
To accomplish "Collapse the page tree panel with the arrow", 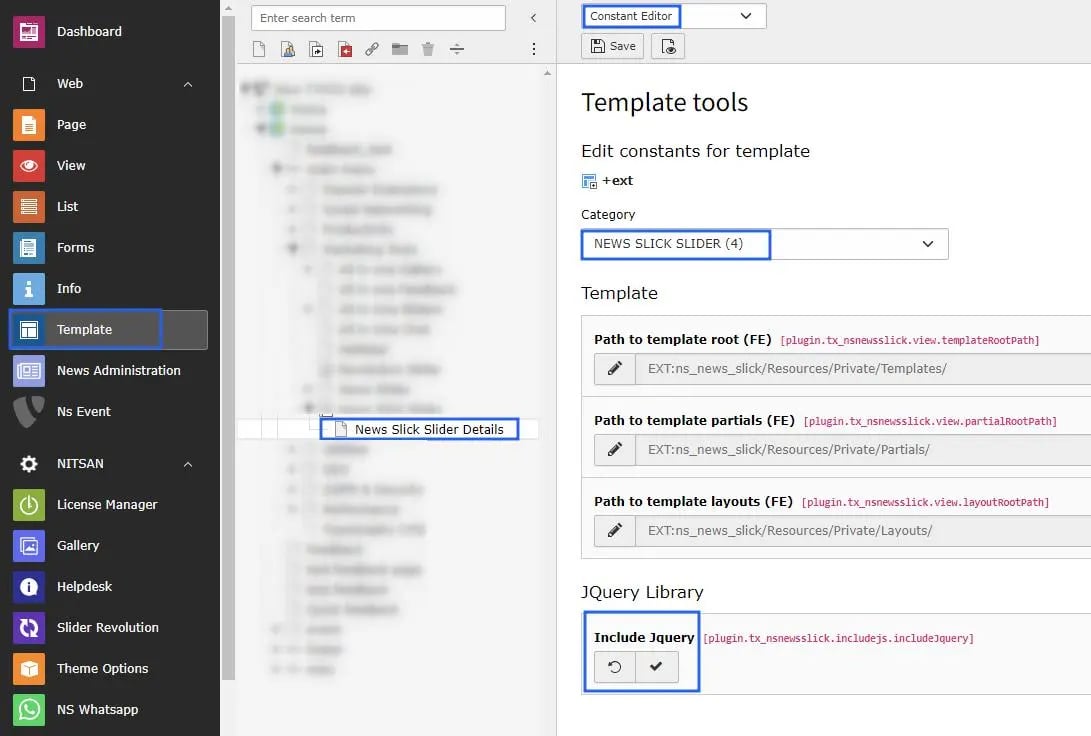I will [534, 18].
